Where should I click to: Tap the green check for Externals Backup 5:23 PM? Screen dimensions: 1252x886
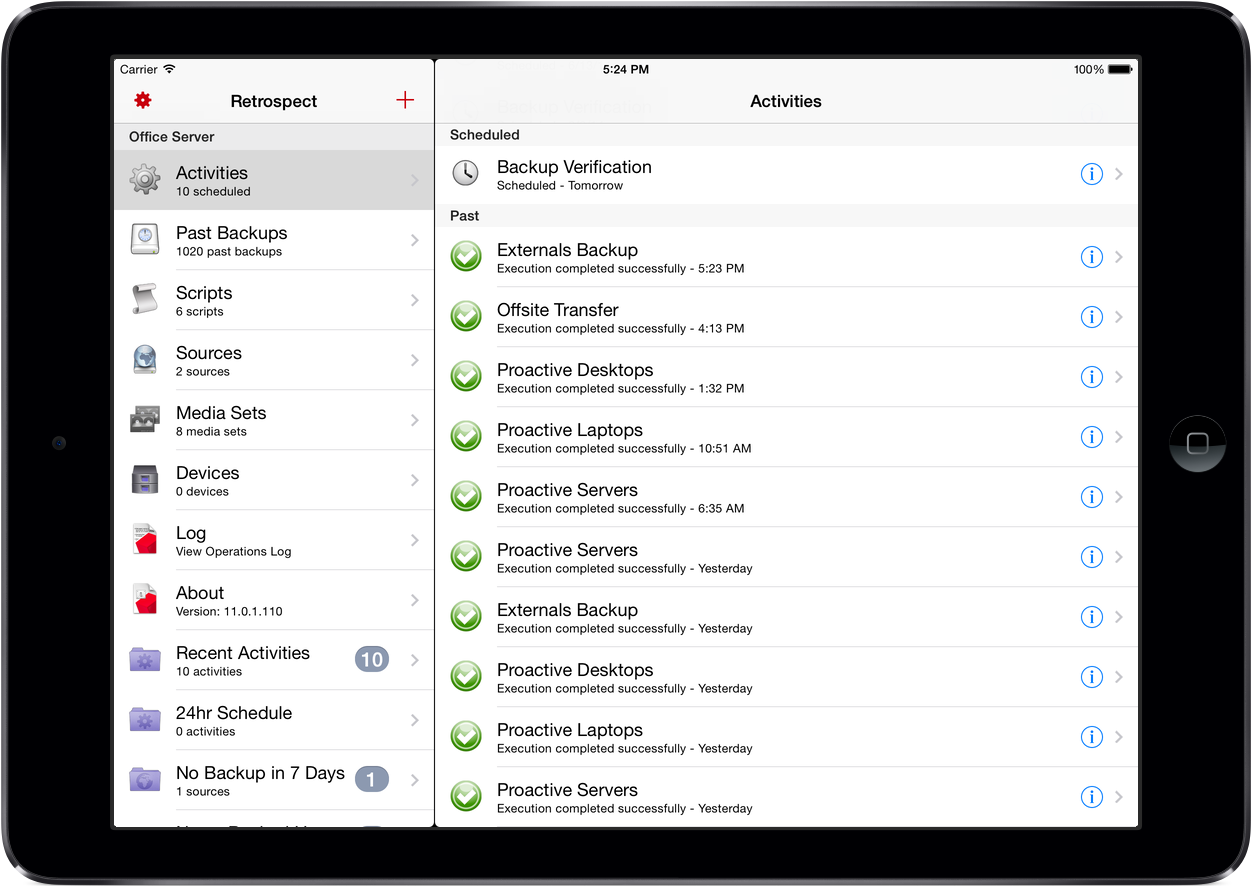click(466, 257)
